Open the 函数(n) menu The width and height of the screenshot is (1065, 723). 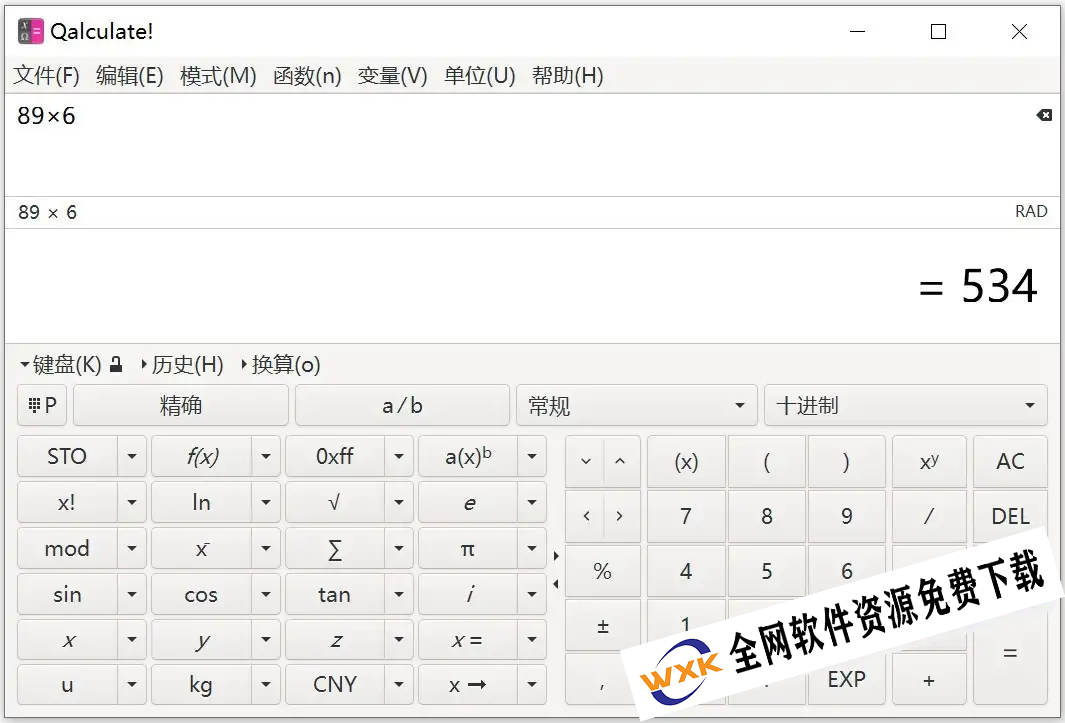[x=307, y=76]
